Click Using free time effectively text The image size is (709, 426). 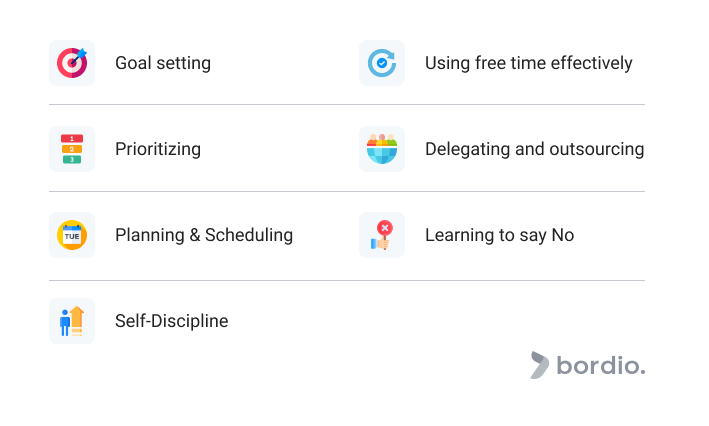pos(529,63)
